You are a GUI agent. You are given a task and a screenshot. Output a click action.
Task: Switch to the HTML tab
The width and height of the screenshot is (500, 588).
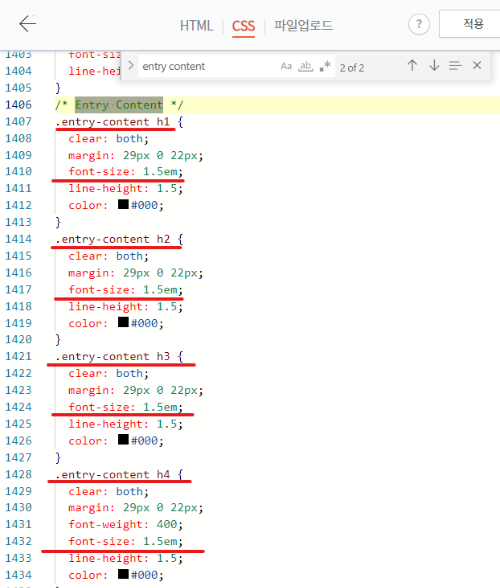[196, 26]
